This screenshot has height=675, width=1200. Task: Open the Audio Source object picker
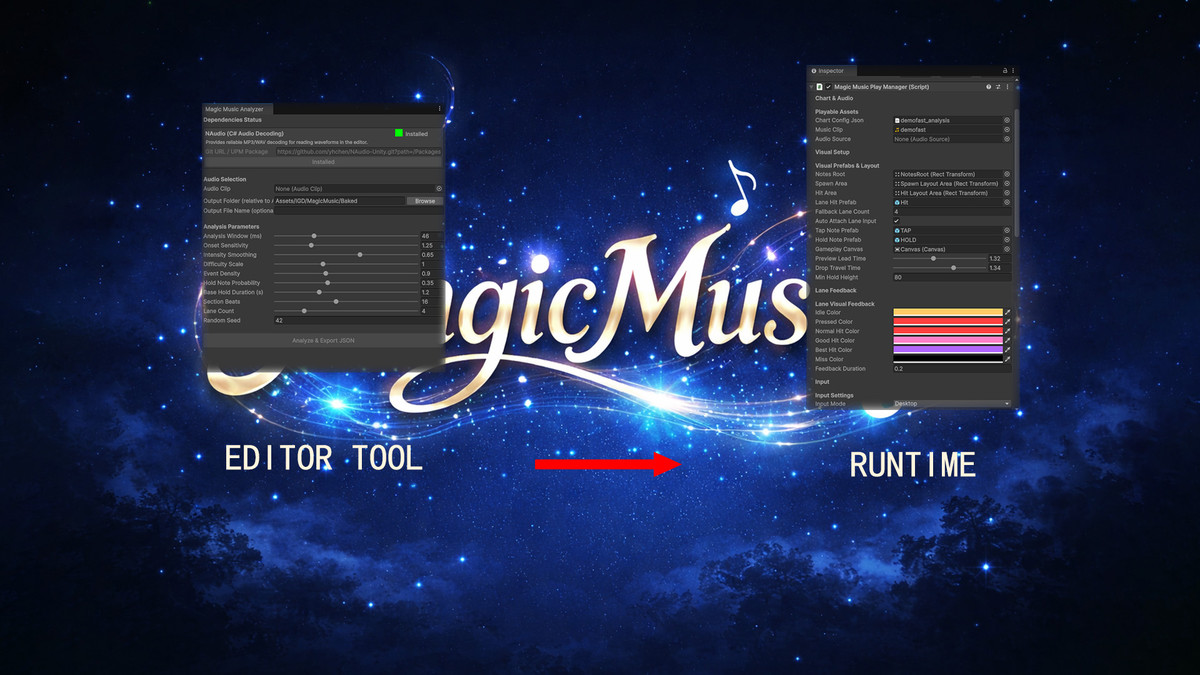1007,139
